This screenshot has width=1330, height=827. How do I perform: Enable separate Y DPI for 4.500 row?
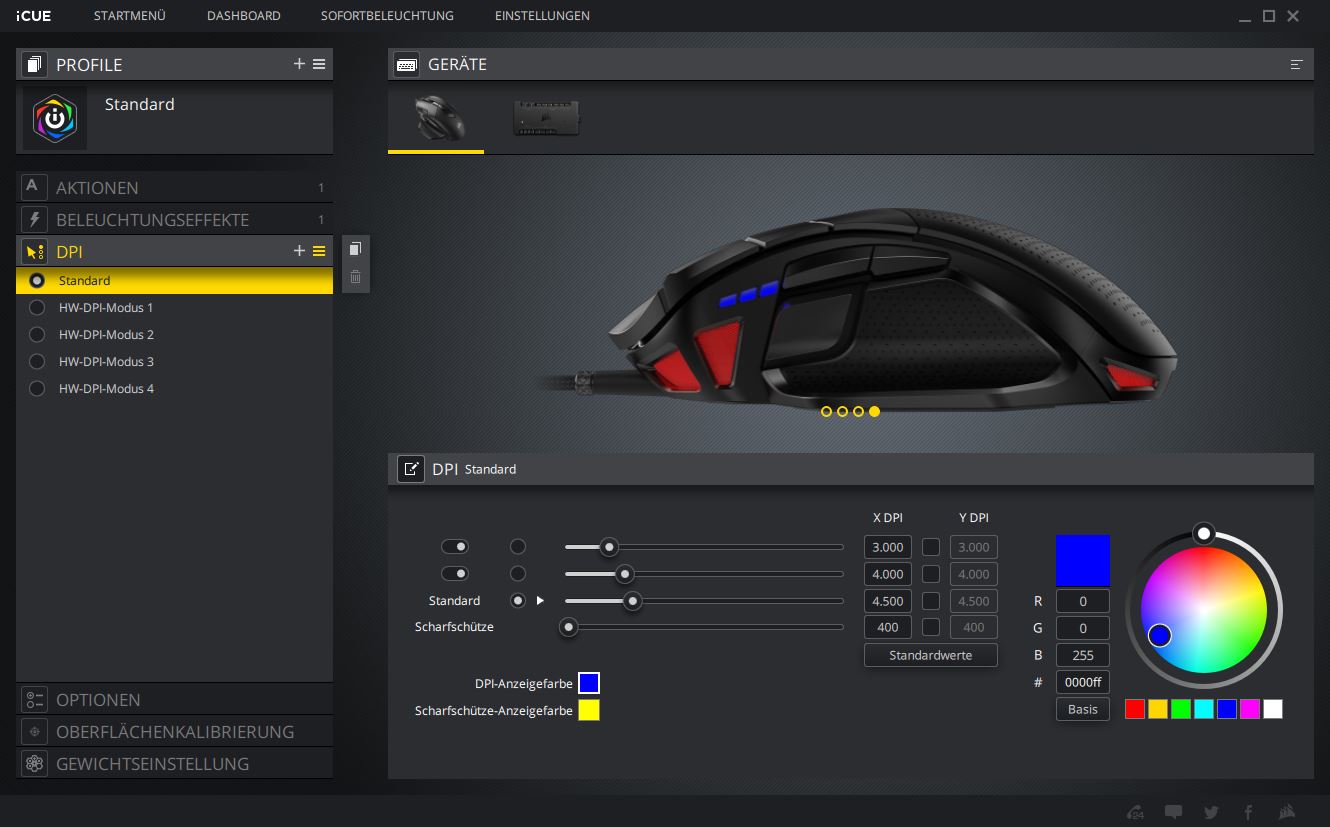click(931, 601)
